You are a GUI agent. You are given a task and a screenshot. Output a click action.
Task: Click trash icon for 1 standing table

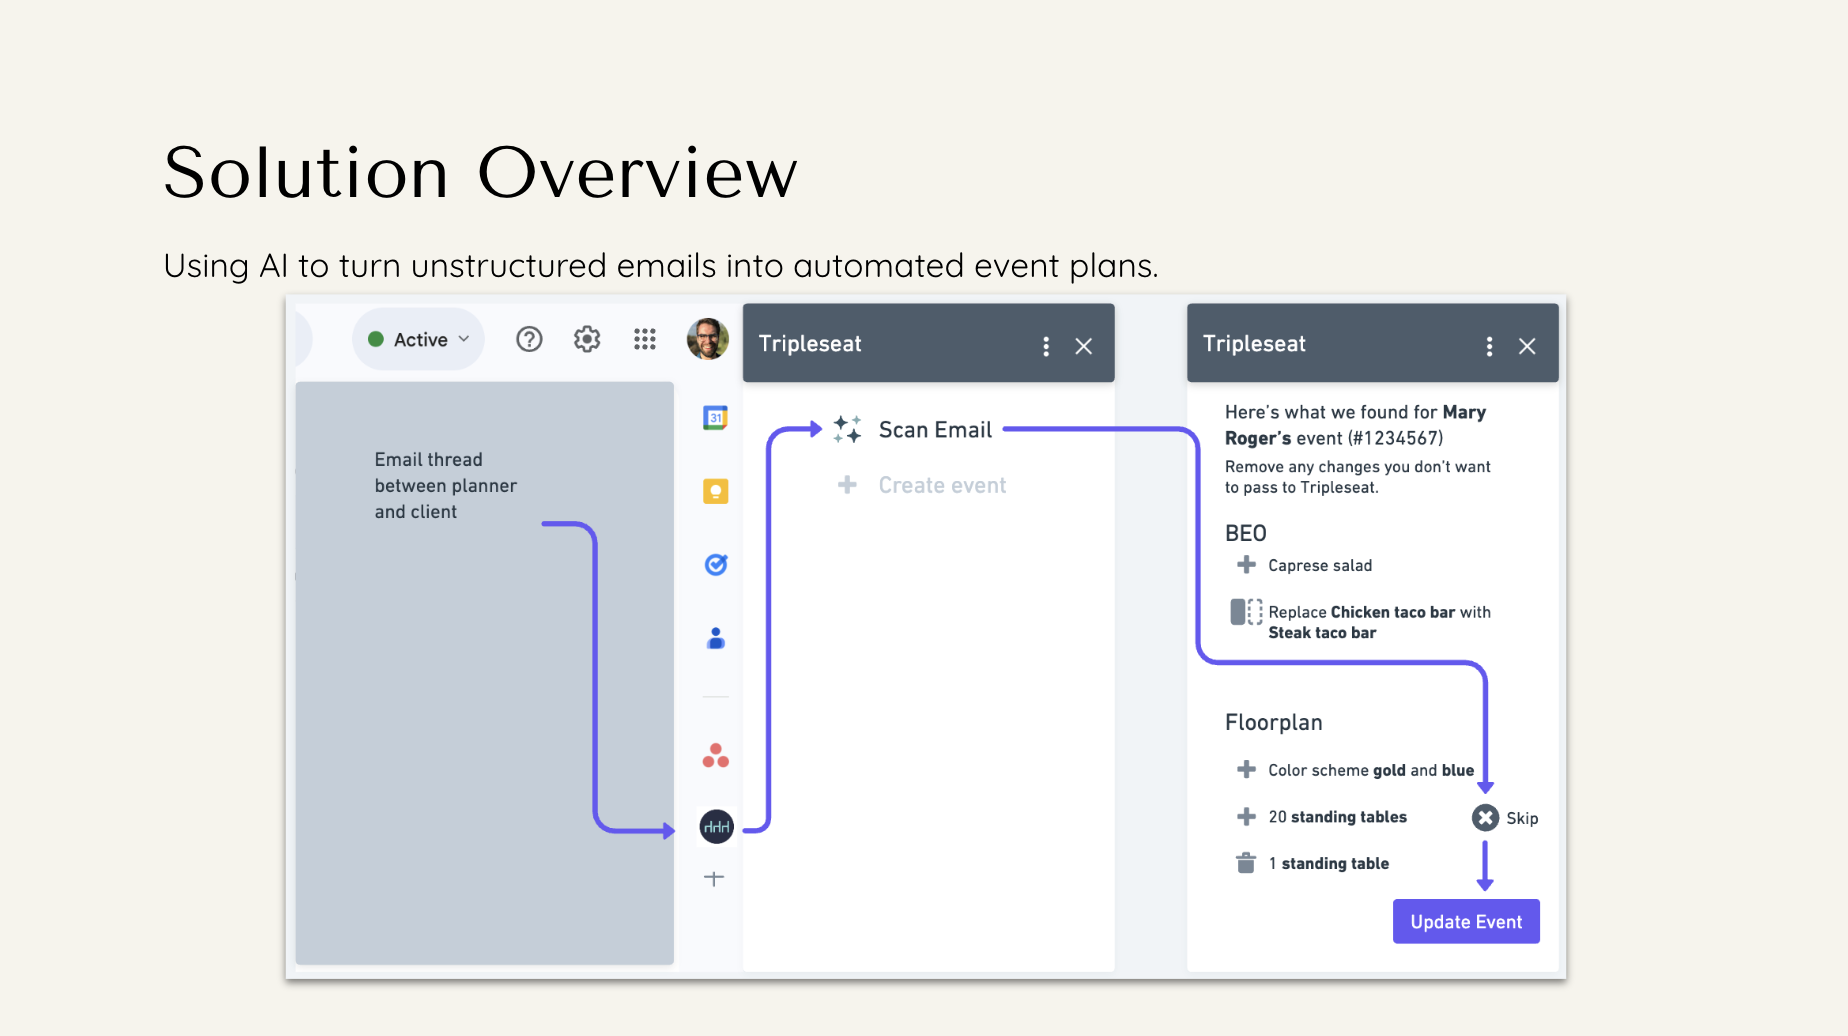point(1246,863)
